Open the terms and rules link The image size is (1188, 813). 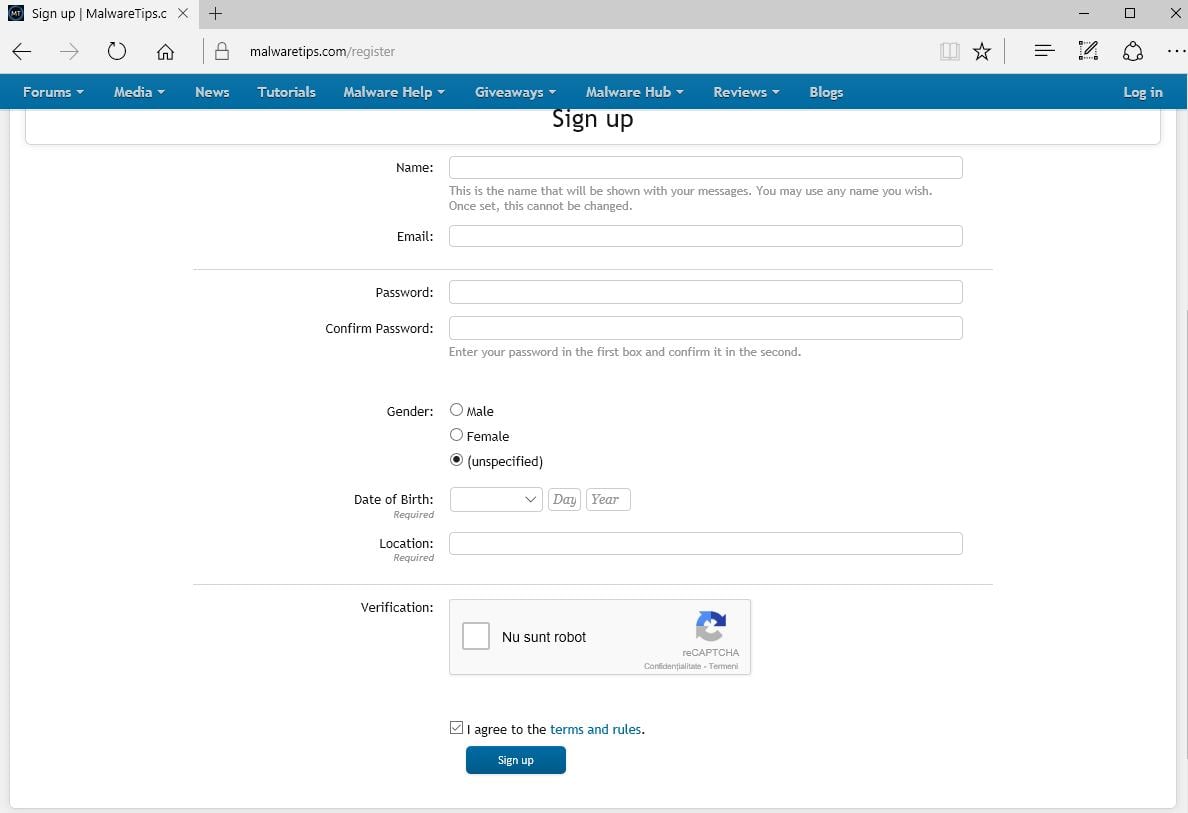[596, 729]
